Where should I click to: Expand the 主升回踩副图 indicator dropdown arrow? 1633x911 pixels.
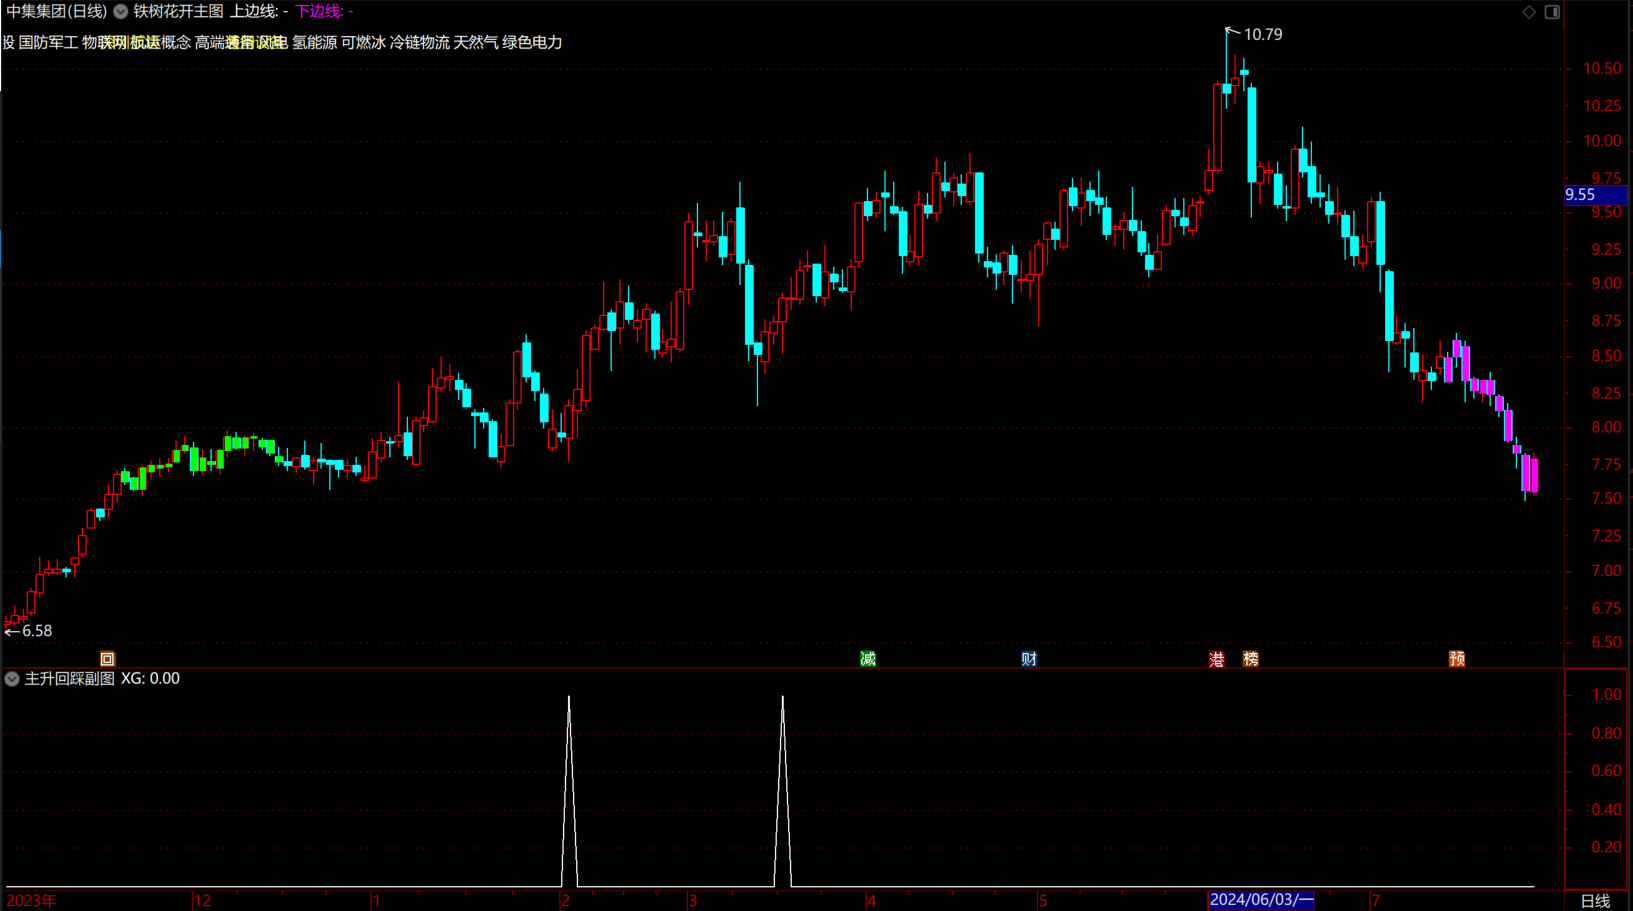tap(12, 679)
